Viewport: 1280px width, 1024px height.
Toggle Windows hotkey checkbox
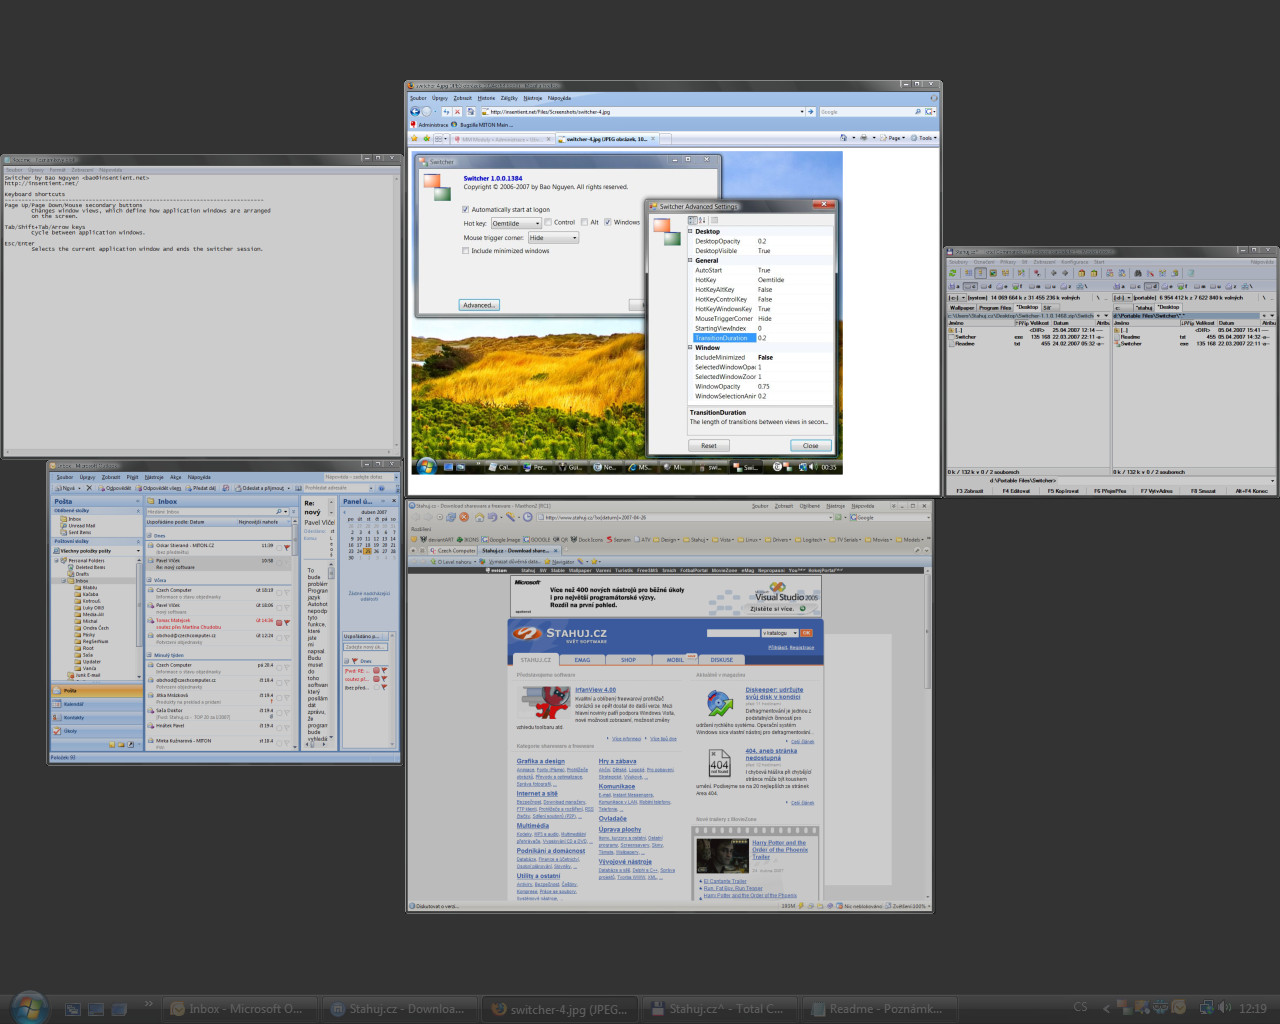tap(607, 223)
